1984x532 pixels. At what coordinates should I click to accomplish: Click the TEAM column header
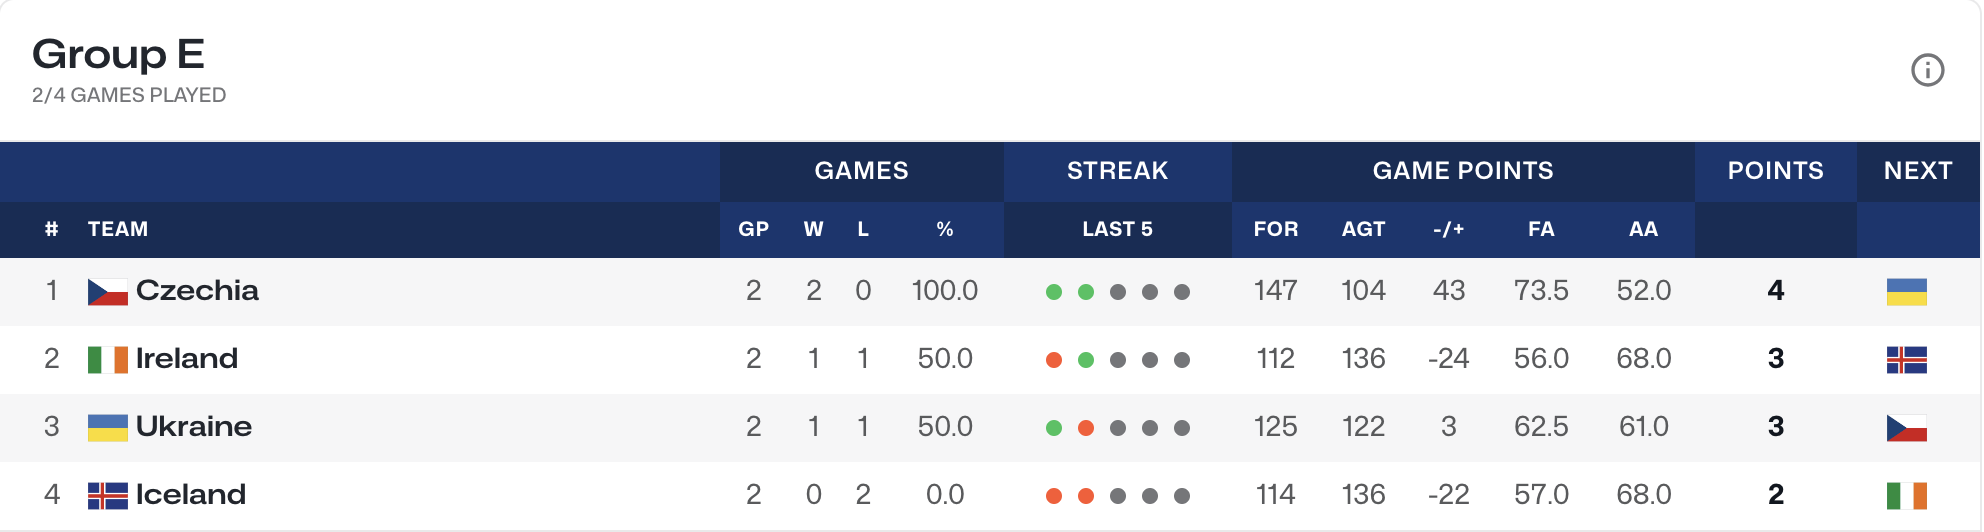pos(118,229)
